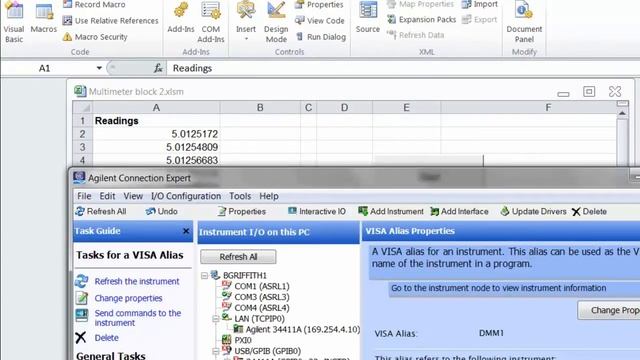Select row 3 header
This screenshot has width=640, height=360.
(x=82, y=147)
